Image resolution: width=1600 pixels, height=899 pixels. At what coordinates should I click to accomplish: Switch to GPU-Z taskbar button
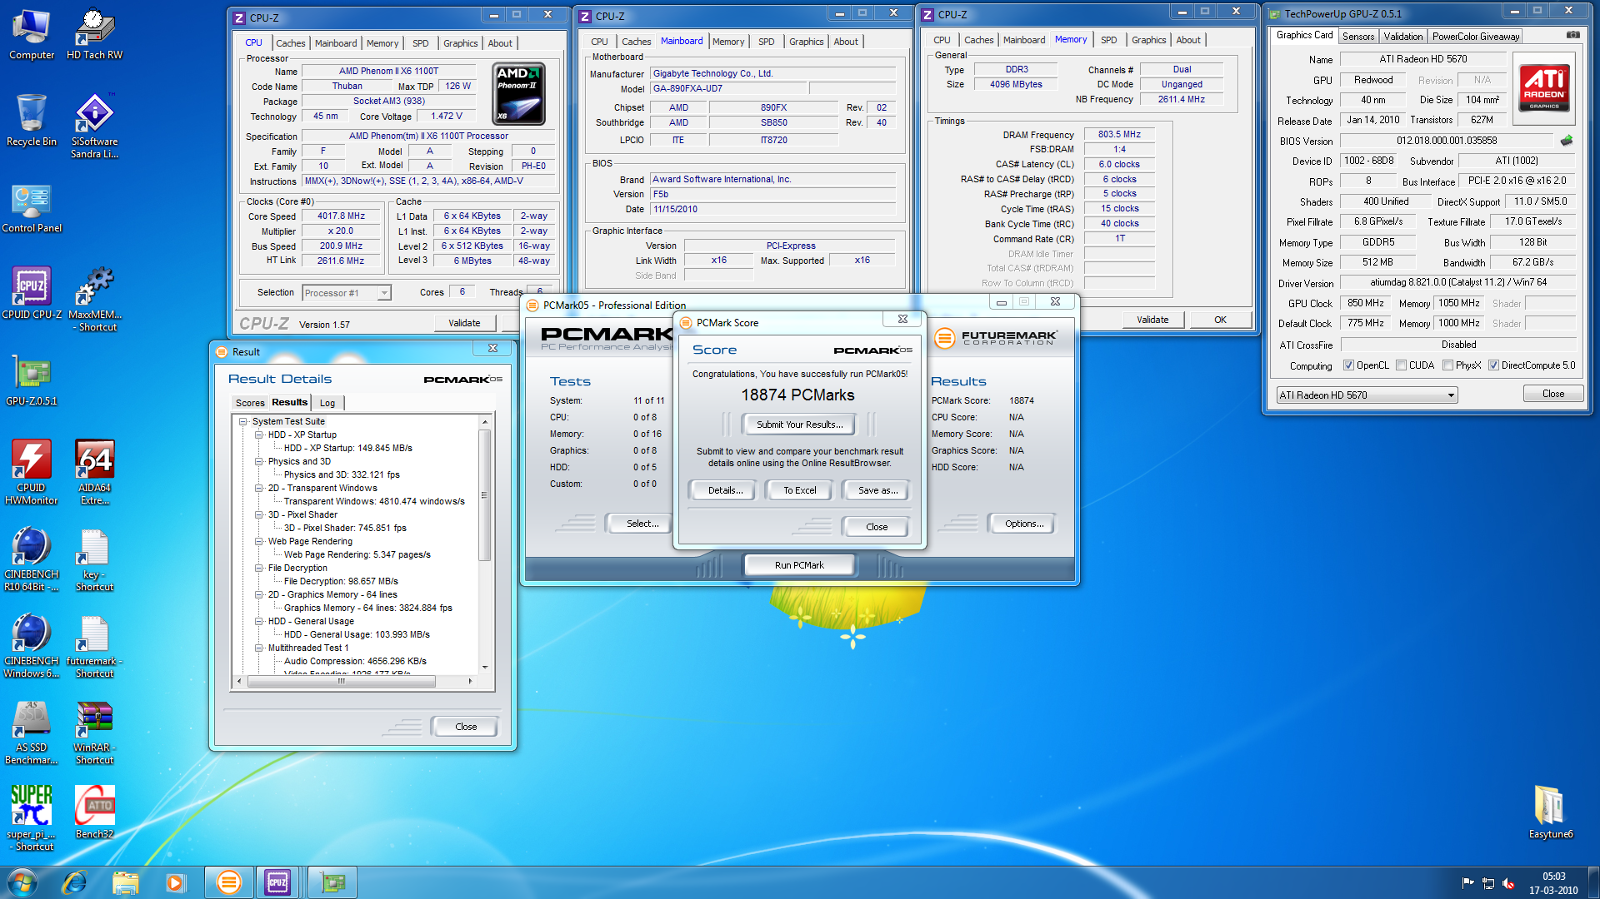[332, 882]
